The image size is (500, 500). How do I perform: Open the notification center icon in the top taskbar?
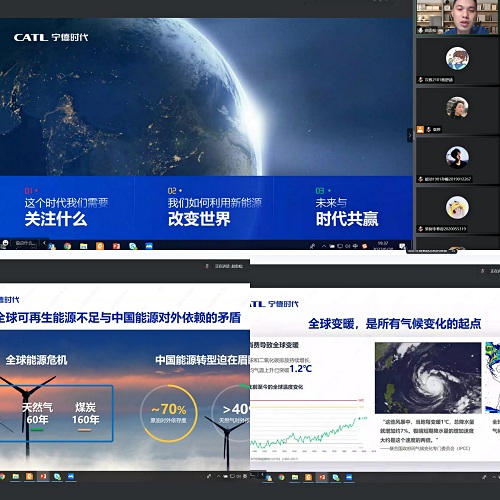403,246
